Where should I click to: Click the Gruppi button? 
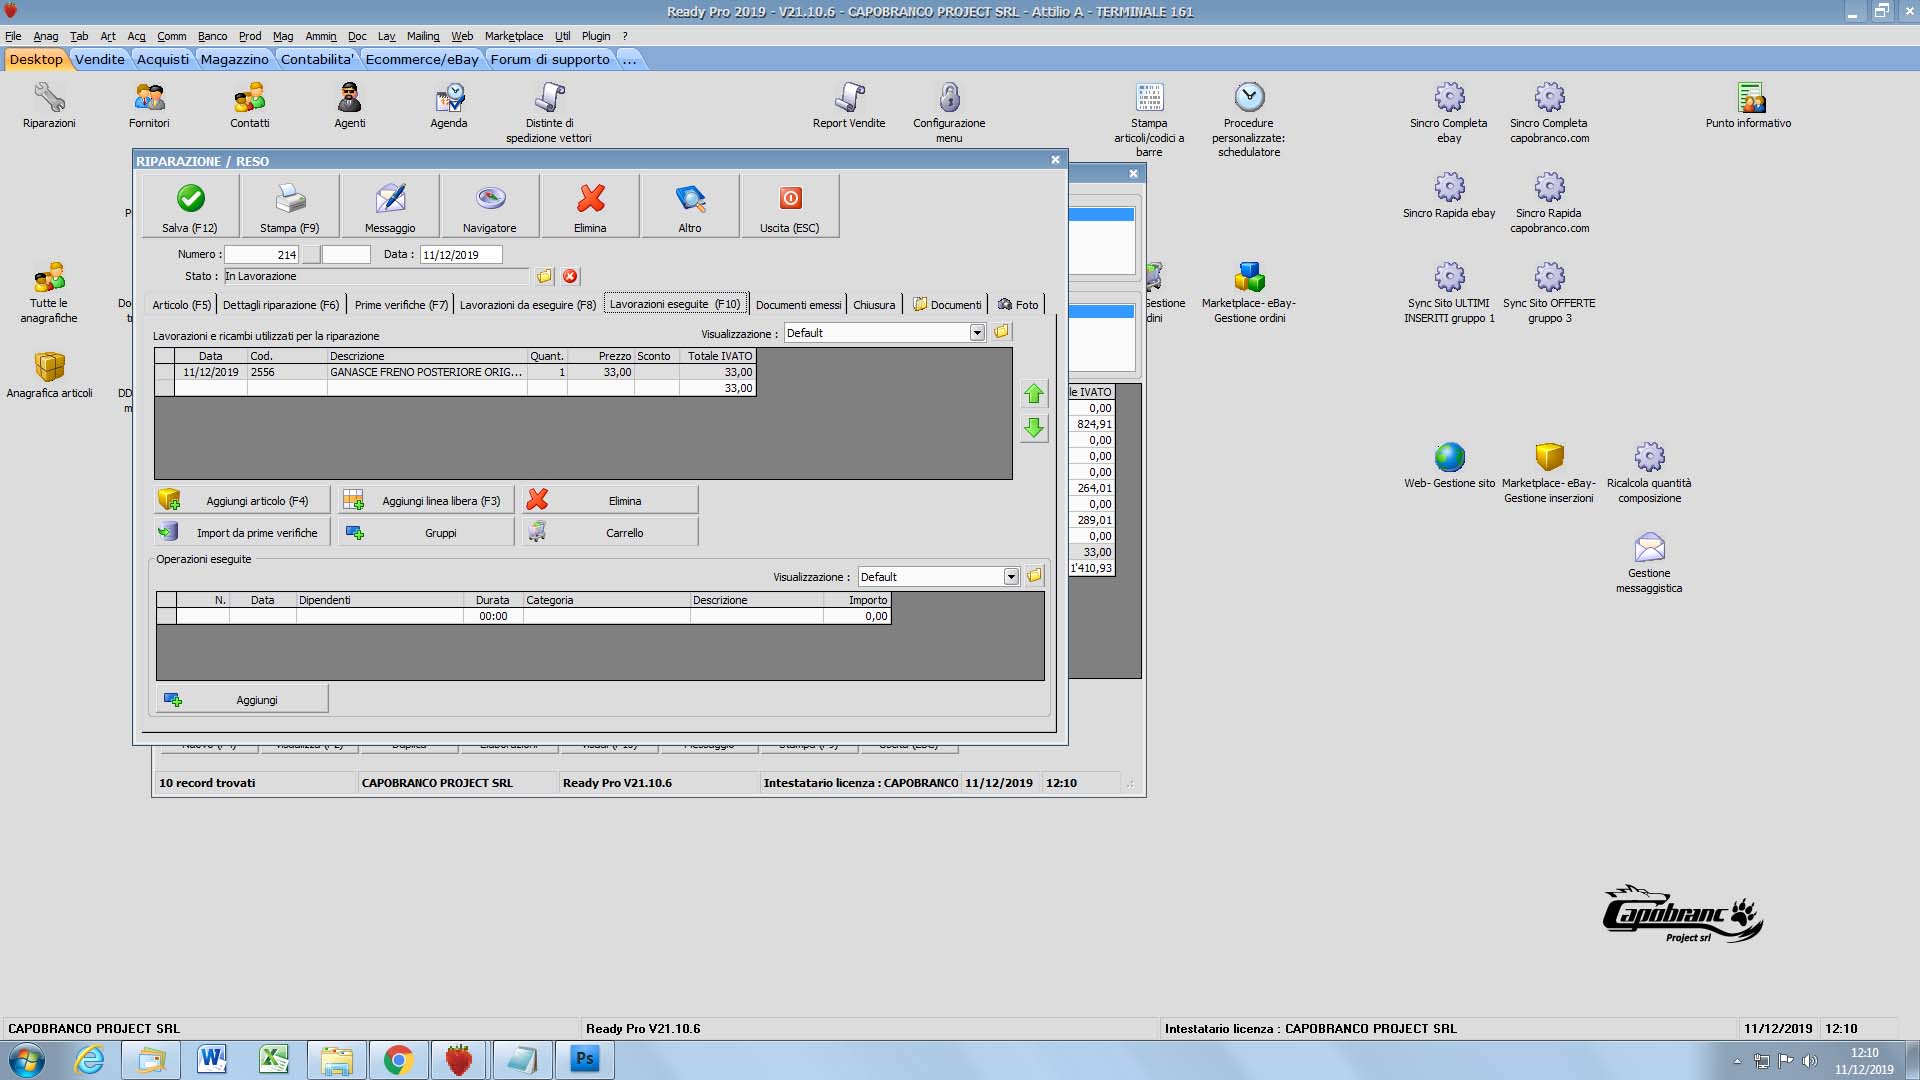click(427, 532)
